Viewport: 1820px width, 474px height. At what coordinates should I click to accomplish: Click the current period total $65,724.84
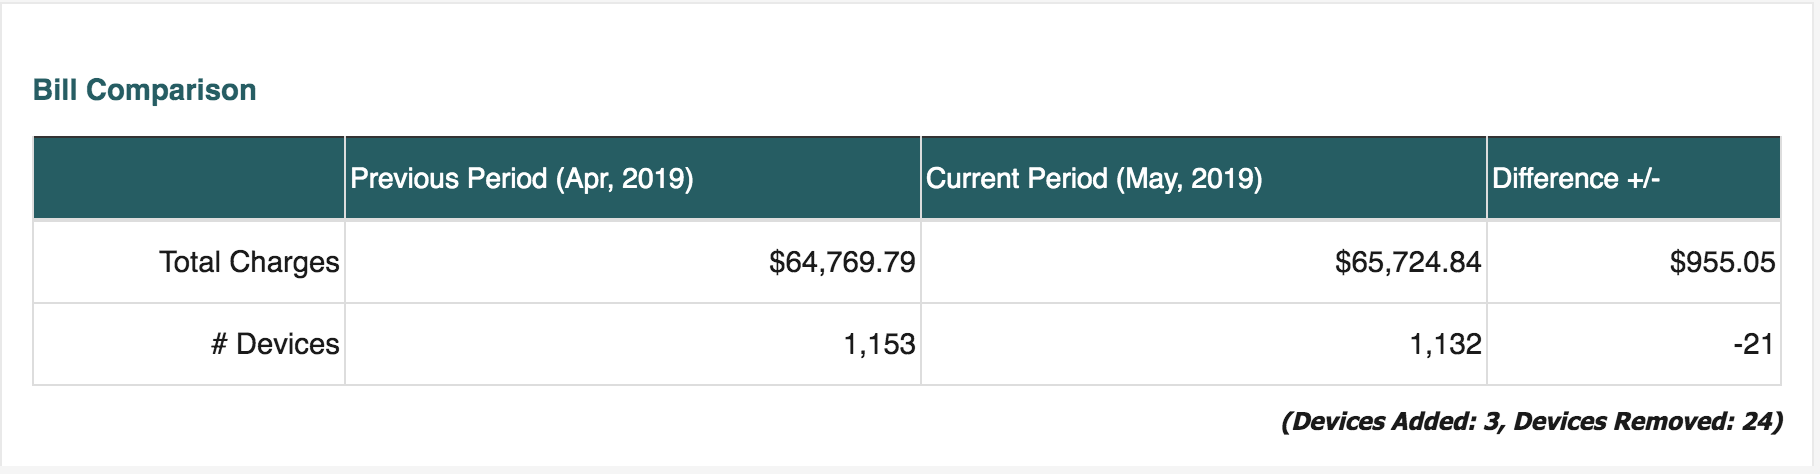[x=1408, y=262]
